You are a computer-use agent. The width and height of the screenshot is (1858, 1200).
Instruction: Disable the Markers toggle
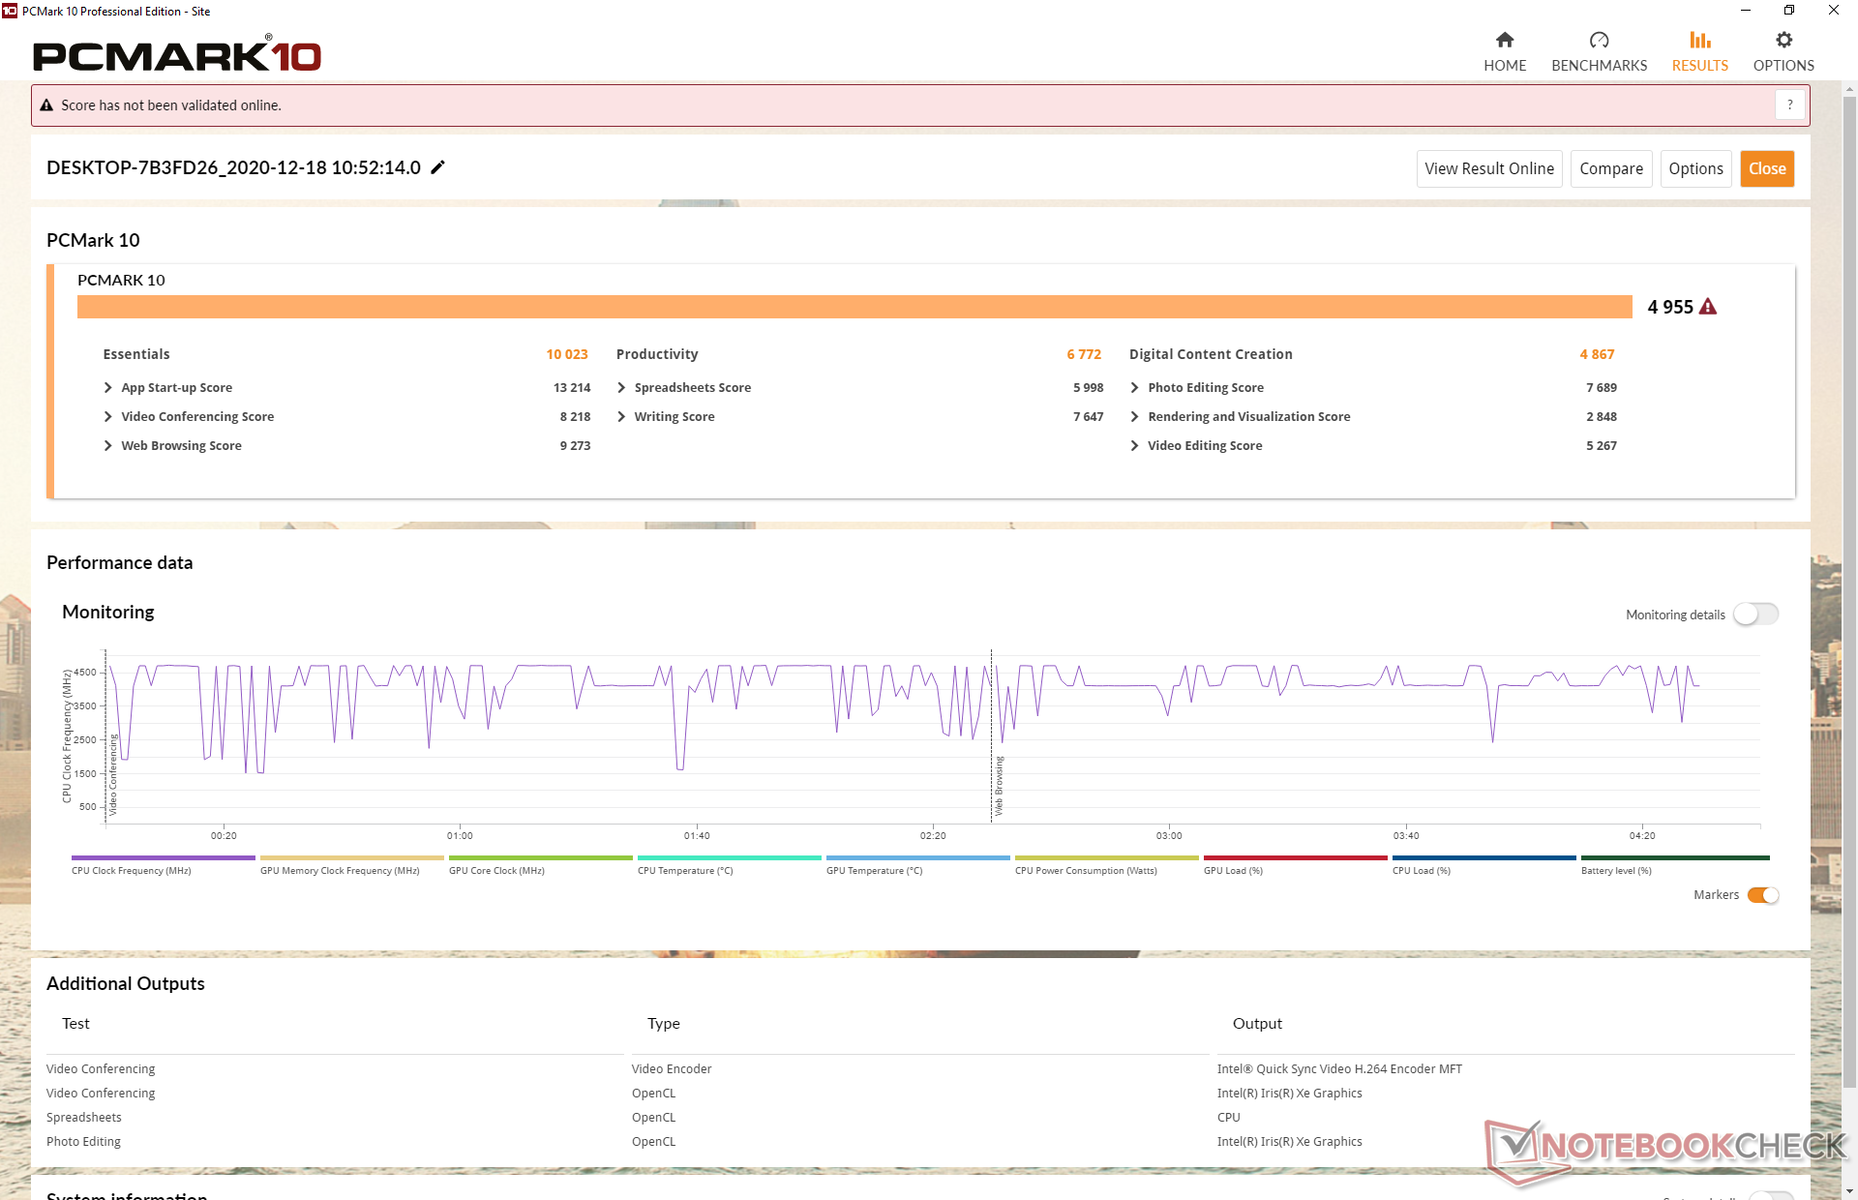click(x=1763, y=895)
